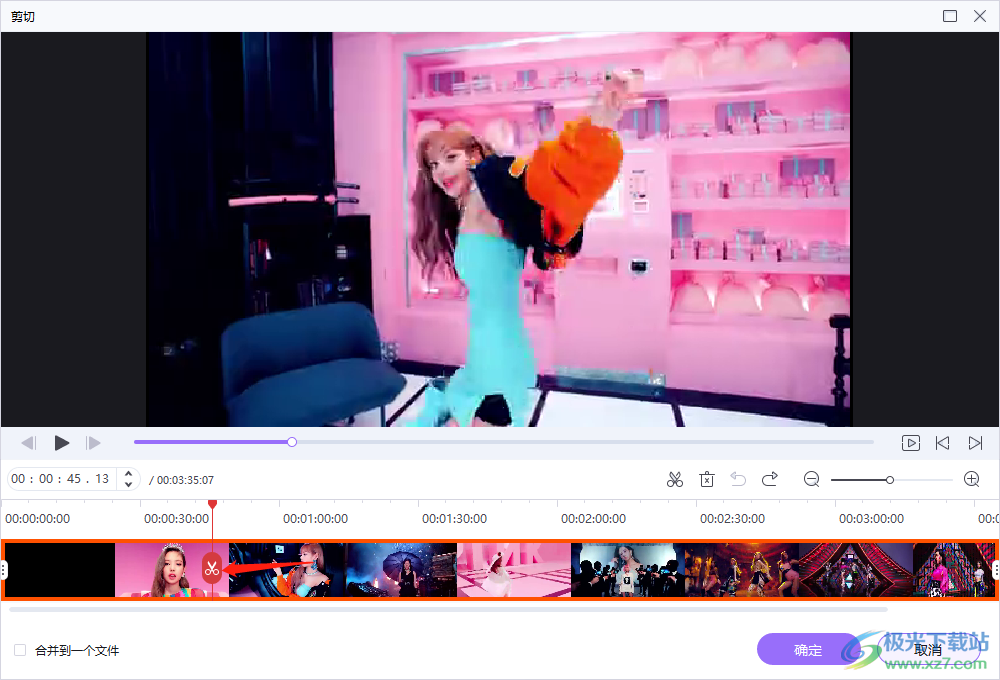Viewport: 1000px width, 680px height.
Task: Select the pink floor dancer thumbnail
Action: [x=514, y=570]
